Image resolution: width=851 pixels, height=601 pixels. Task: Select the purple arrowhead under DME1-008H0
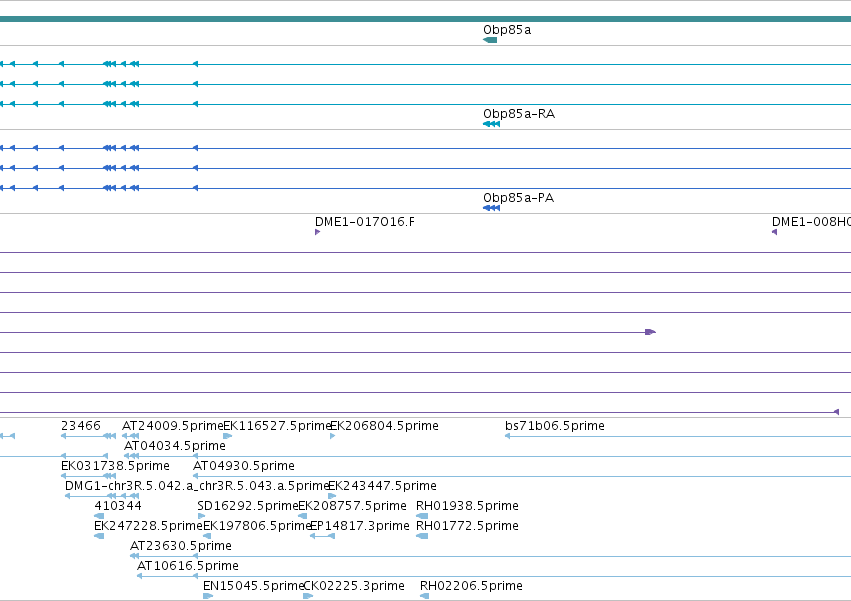[774, 232]
